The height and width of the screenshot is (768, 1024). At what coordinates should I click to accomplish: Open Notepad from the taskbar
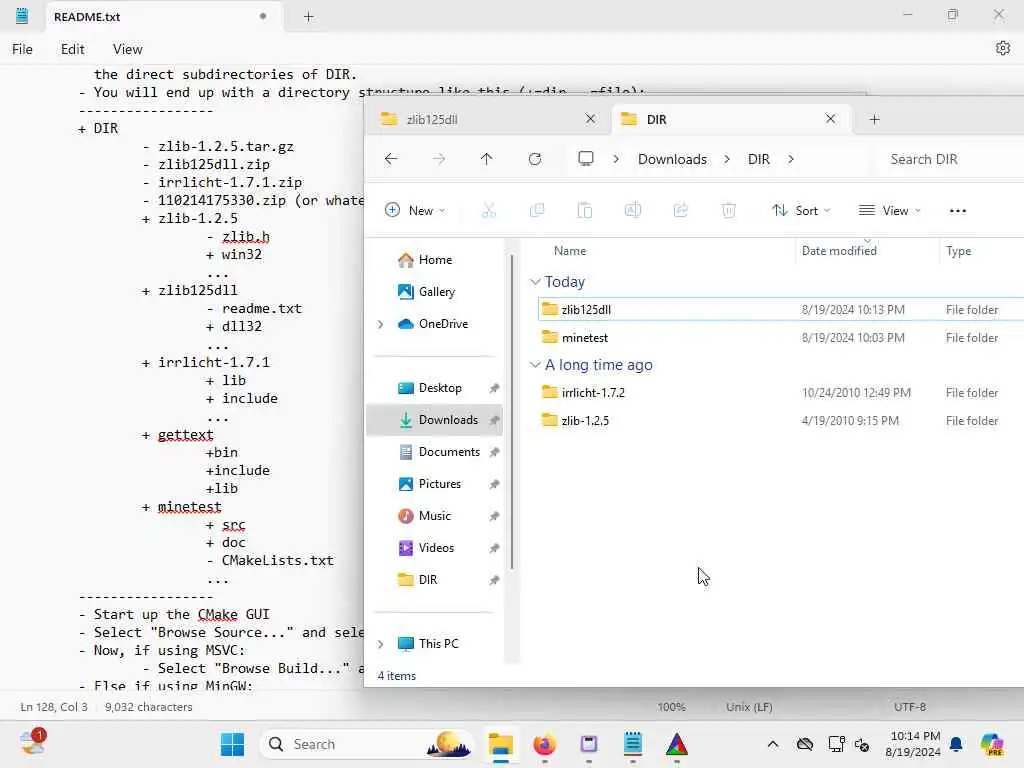pos(632,744)
